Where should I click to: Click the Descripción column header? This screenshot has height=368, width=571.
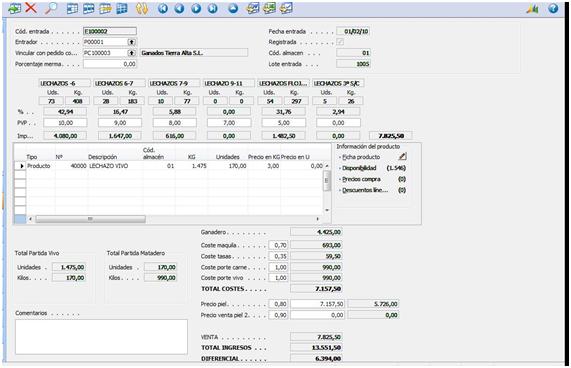pos(102,157)
